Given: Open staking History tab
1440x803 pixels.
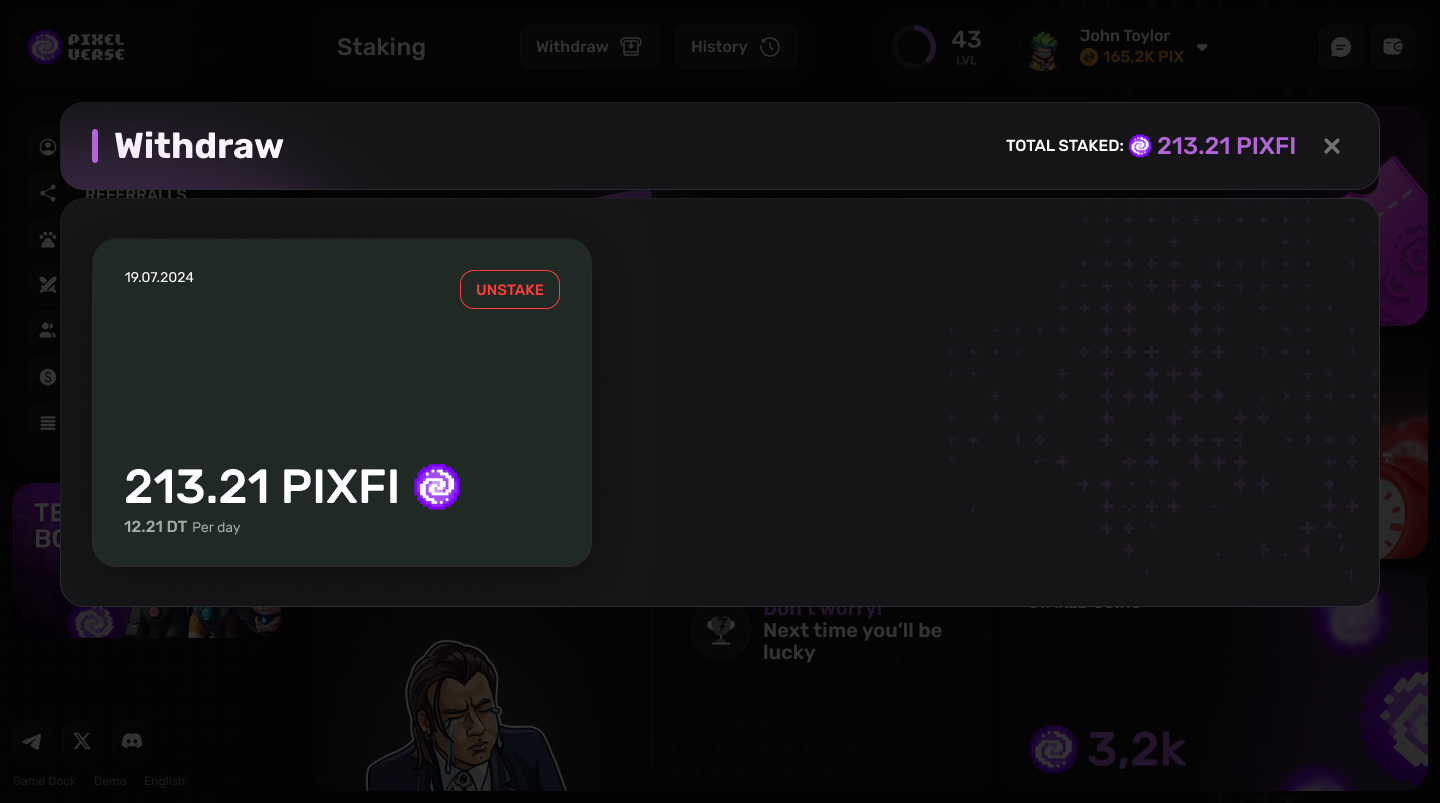Looking at the screenshot, I should (x=736, y=47).
